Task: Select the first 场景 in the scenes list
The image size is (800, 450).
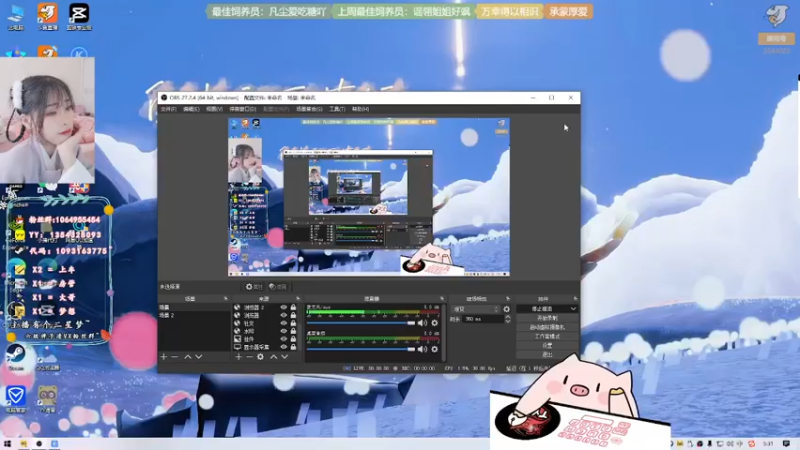Action: tap(193, 308)
